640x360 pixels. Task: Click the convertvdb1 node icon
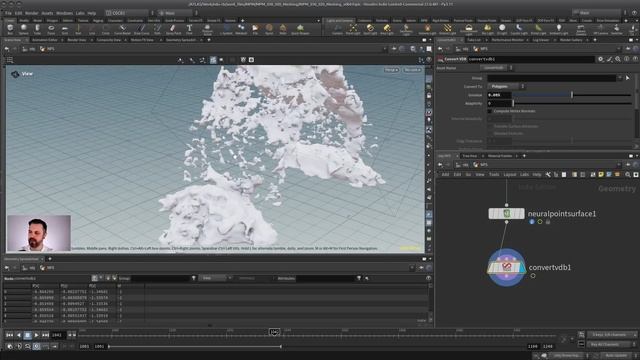pos(507,267)
